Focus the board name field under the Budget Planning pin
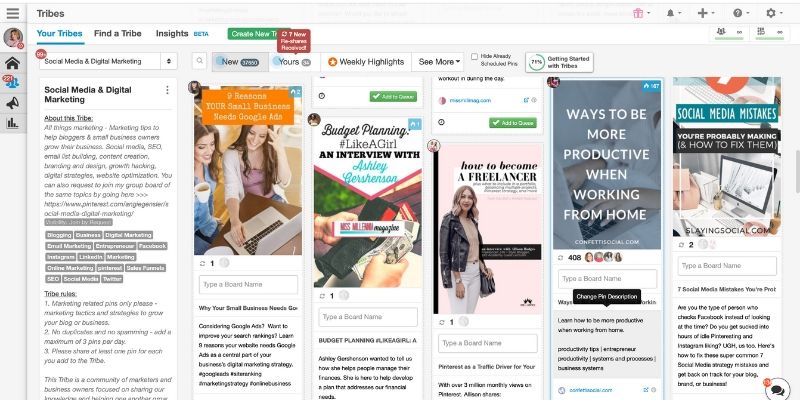This screenshot has width=800, height=400. (368, 317)
